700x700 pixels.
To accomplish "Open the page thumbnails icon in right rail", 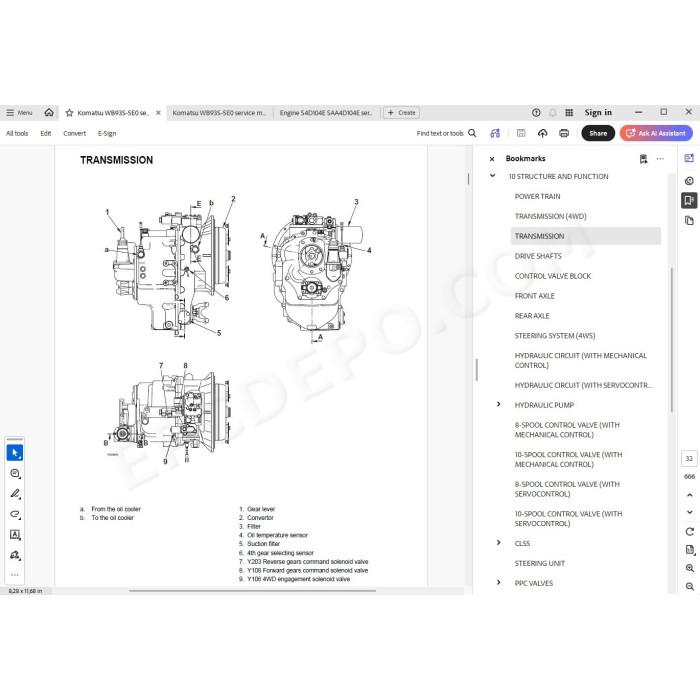I will point(689,221).
